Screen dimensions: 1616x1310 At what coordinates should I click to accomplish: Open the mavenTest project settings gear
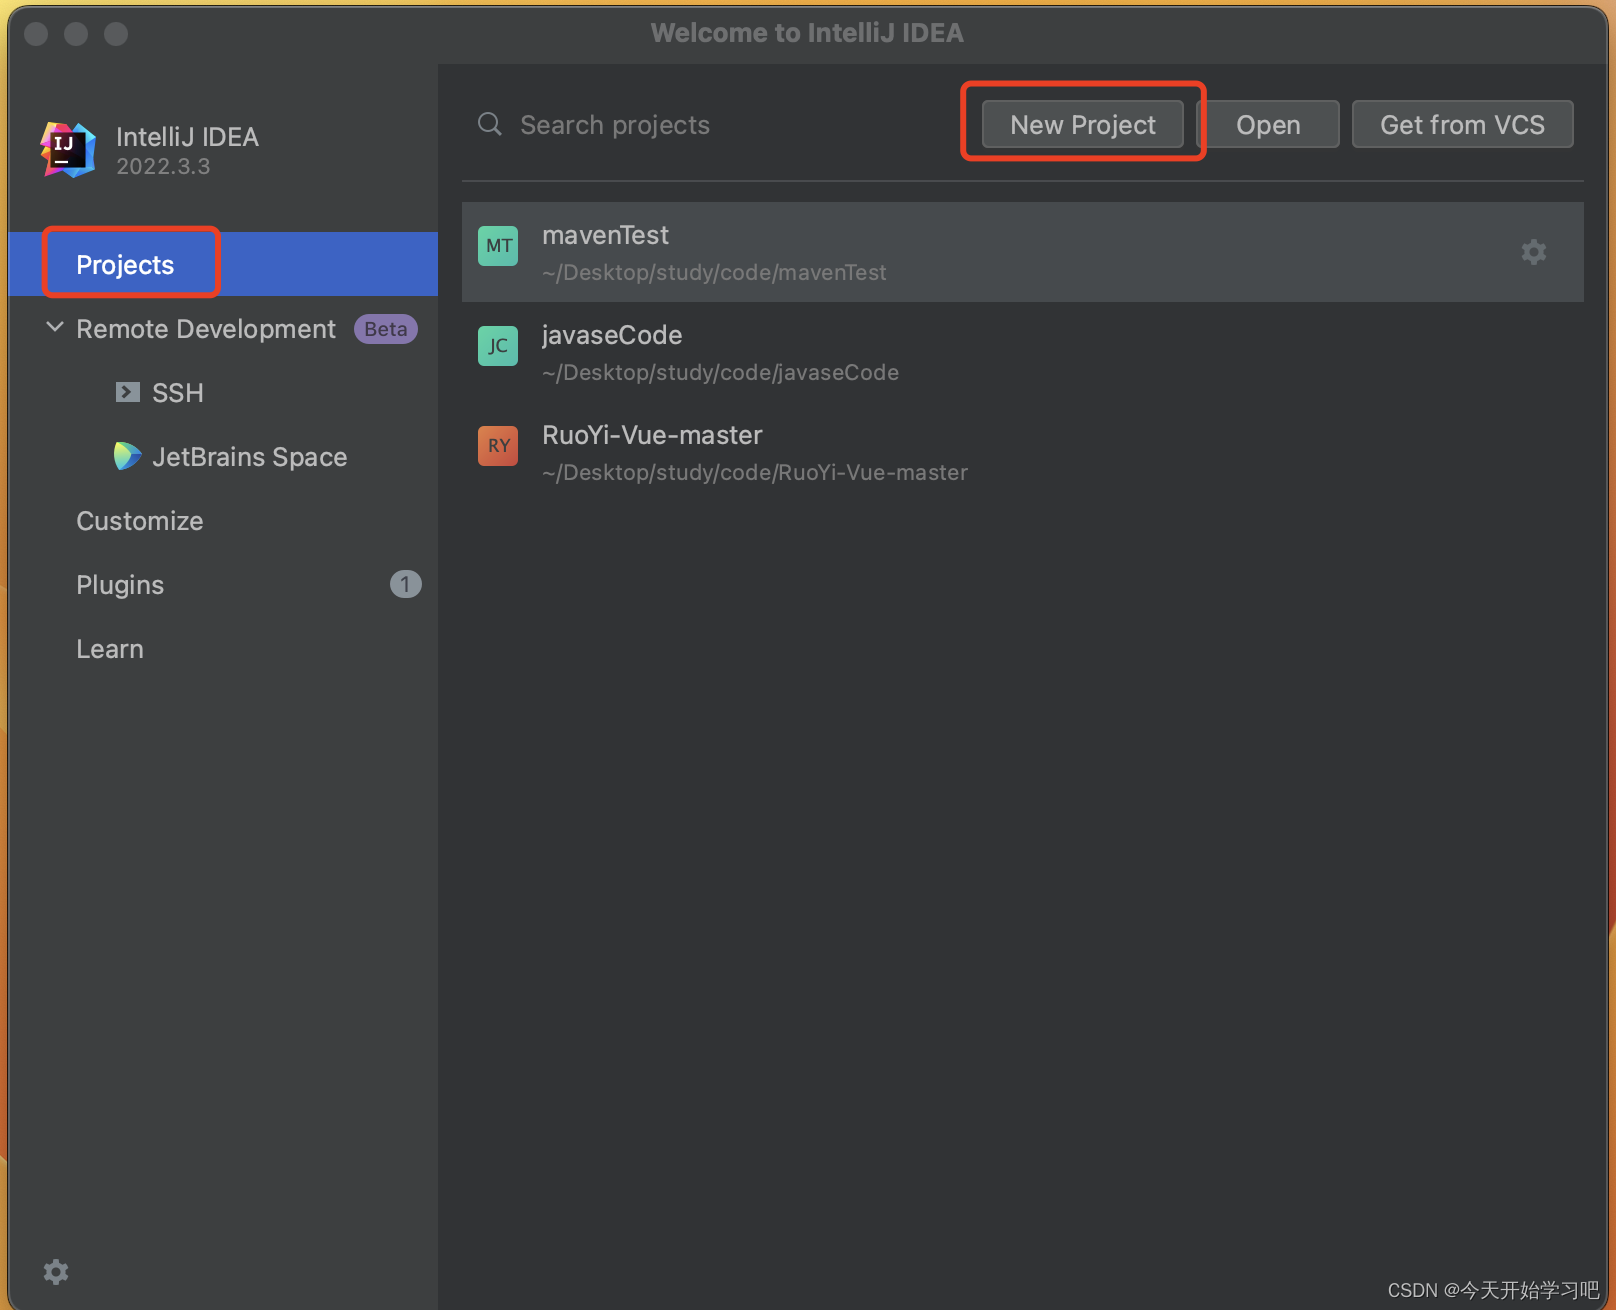click(x=1534, y=252)
